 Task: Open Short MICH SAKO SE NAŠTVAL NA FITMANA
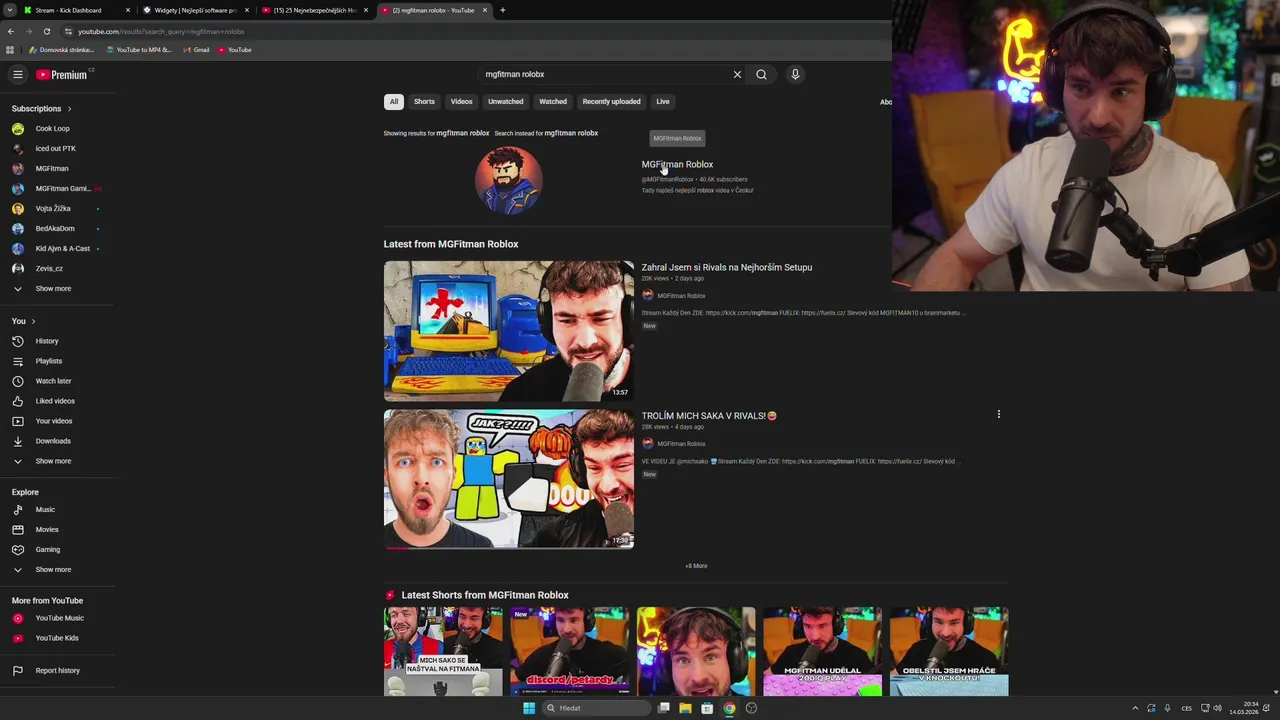(x=443, y=651)
